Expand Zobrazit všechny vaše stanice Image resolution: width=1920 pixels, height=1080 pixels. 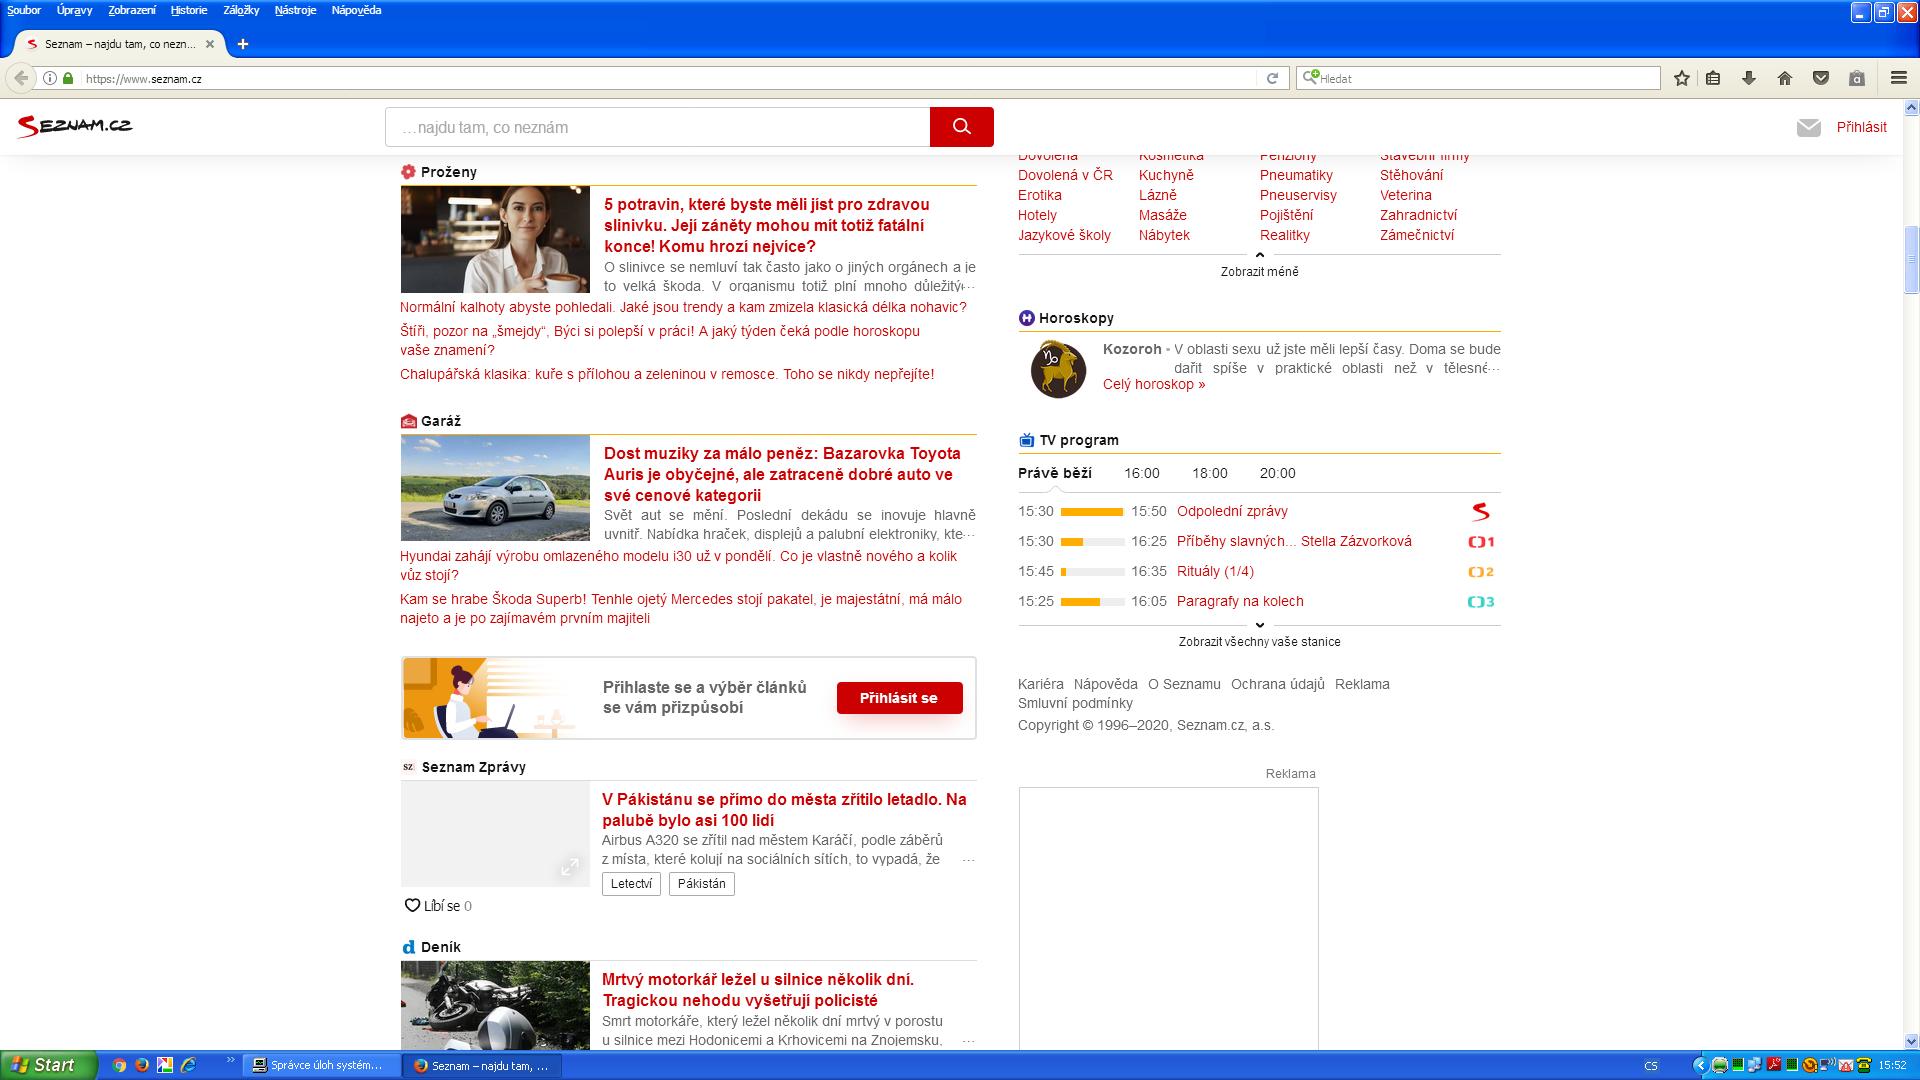coord(1259,641)
